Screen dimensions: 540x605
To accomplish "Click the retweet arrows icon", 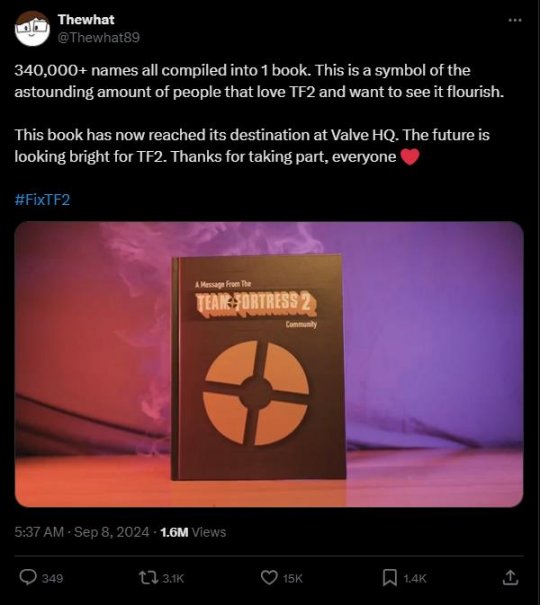I will [148, 578].
